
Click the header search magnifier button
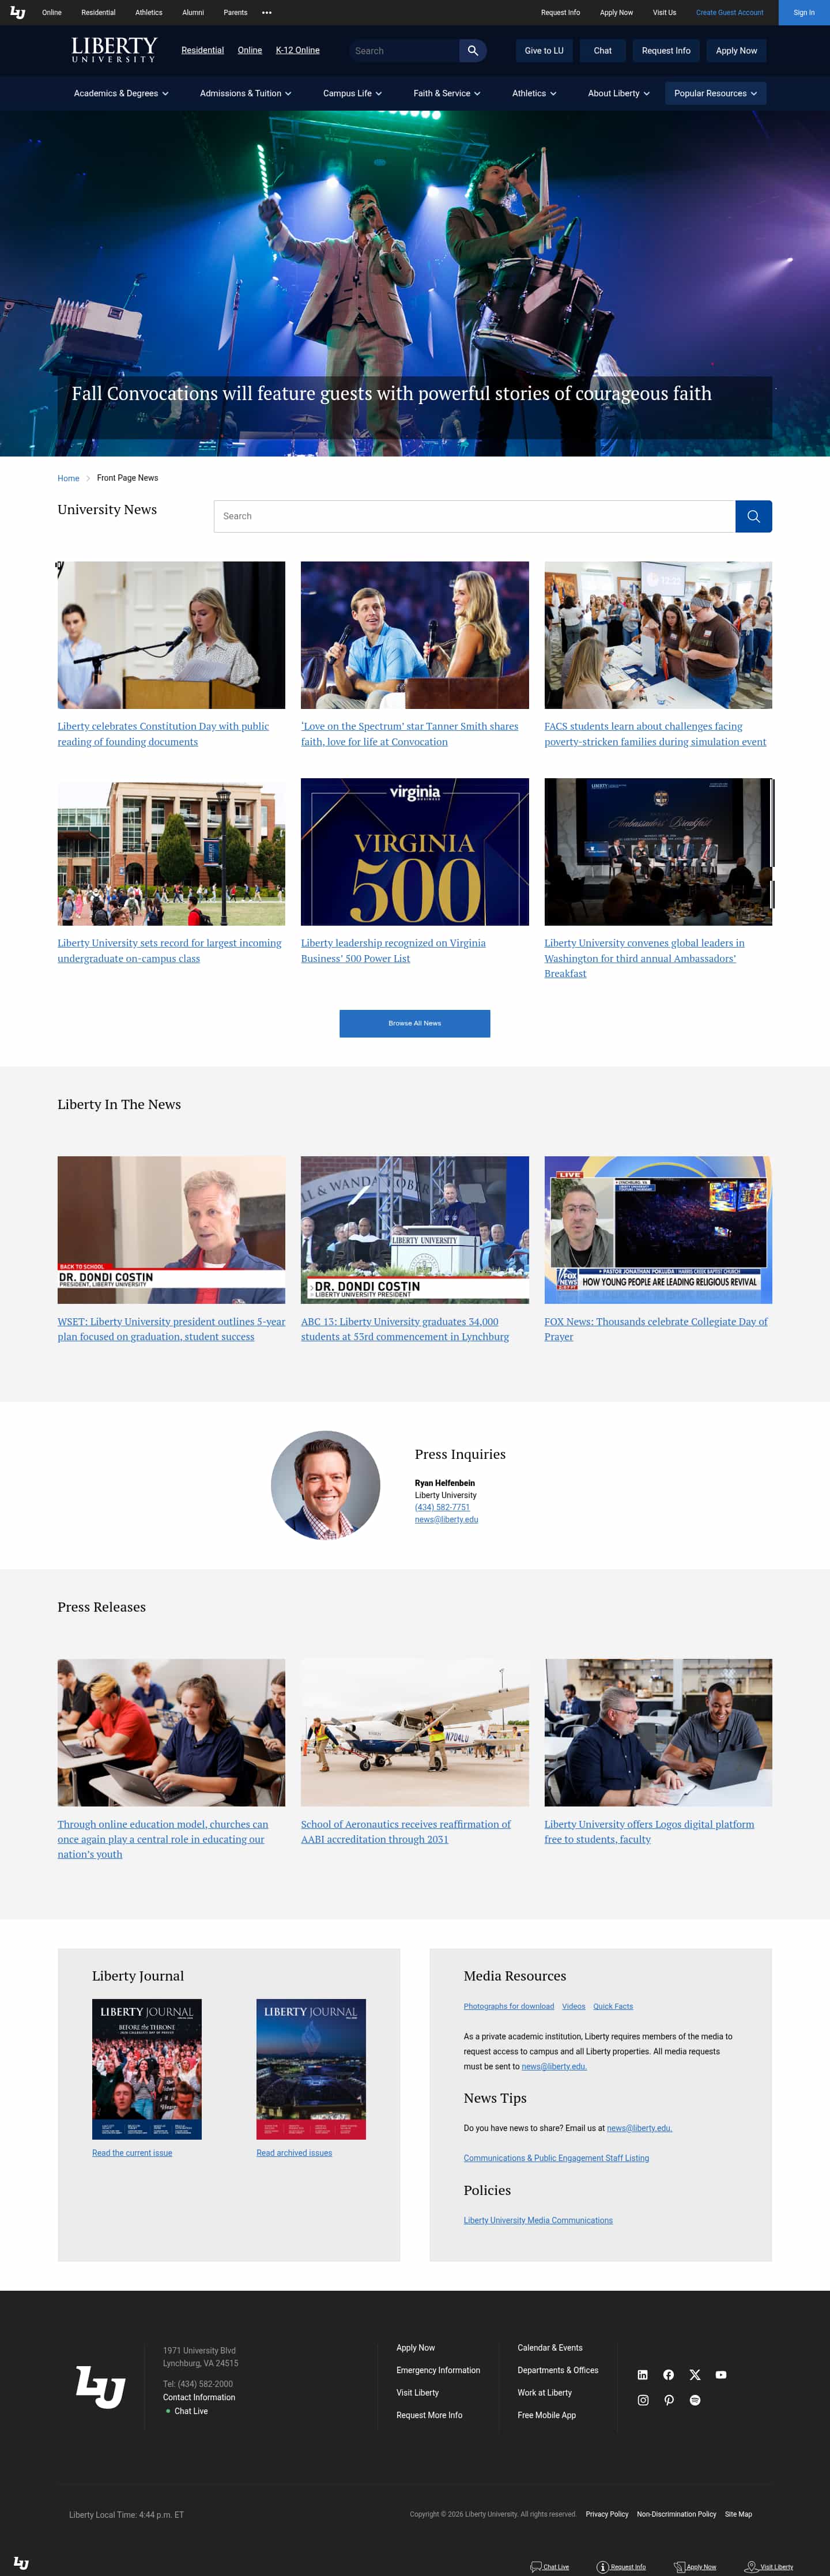pos(472,51)
